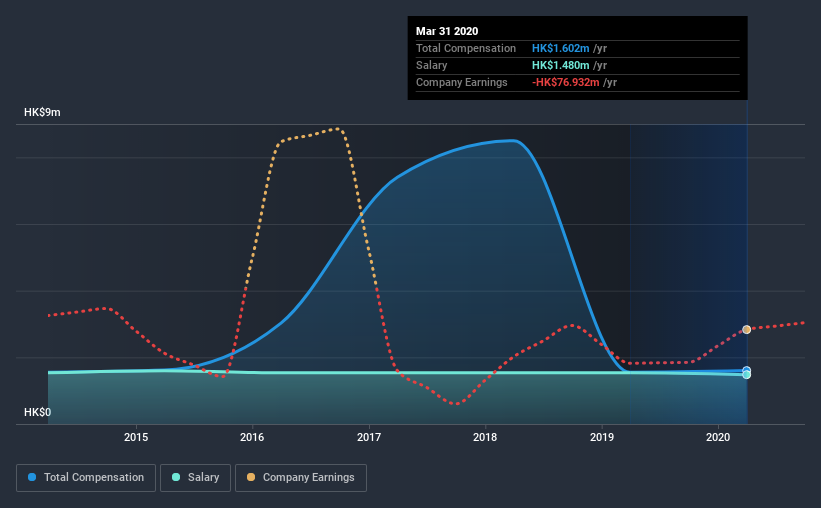The height and width of the screenshot is (508, 821).
Task: Click the 2017 x-axis label
Action: (369, 437)
